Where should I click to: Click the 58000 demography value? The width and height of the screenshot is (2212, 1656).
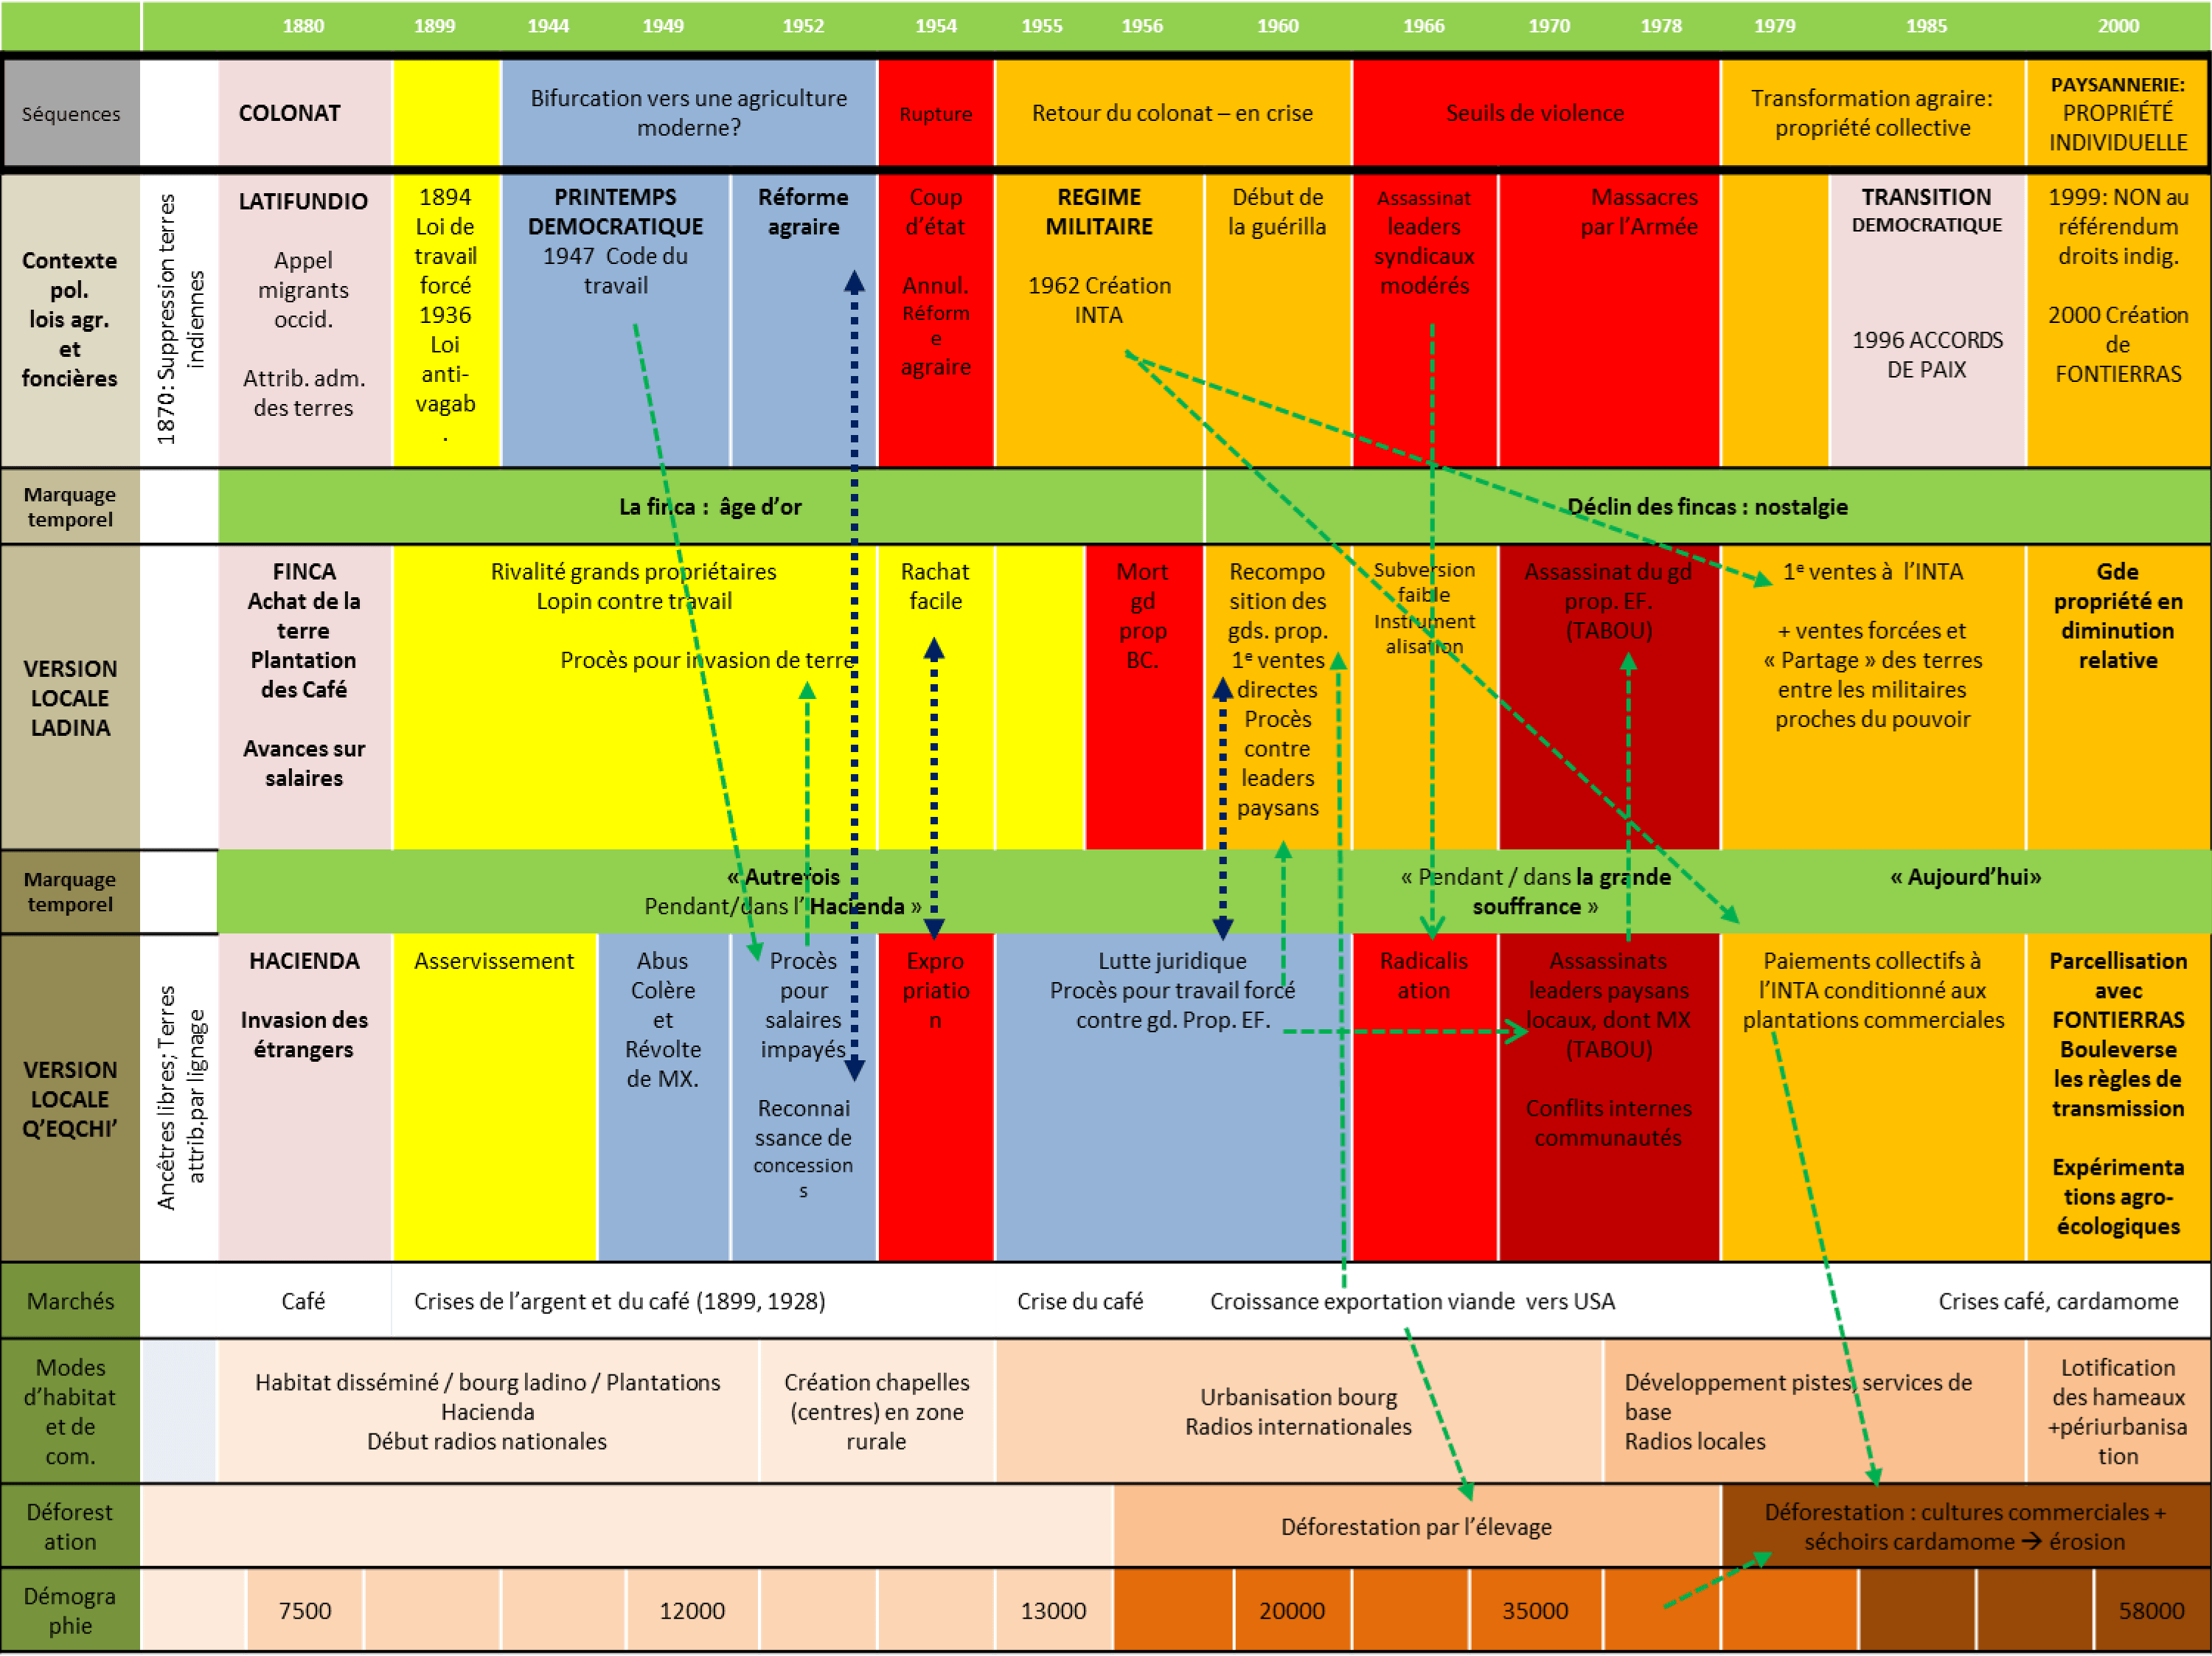tap(2151, 1611)
